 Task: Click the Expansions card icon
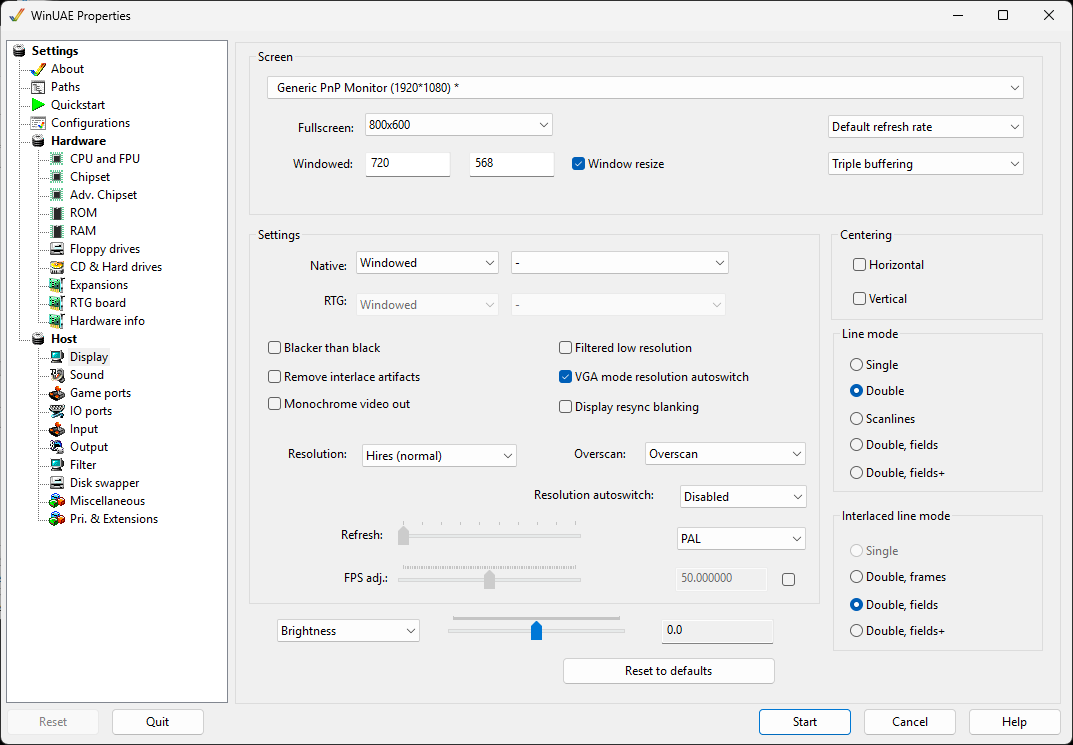coord(57,285)
